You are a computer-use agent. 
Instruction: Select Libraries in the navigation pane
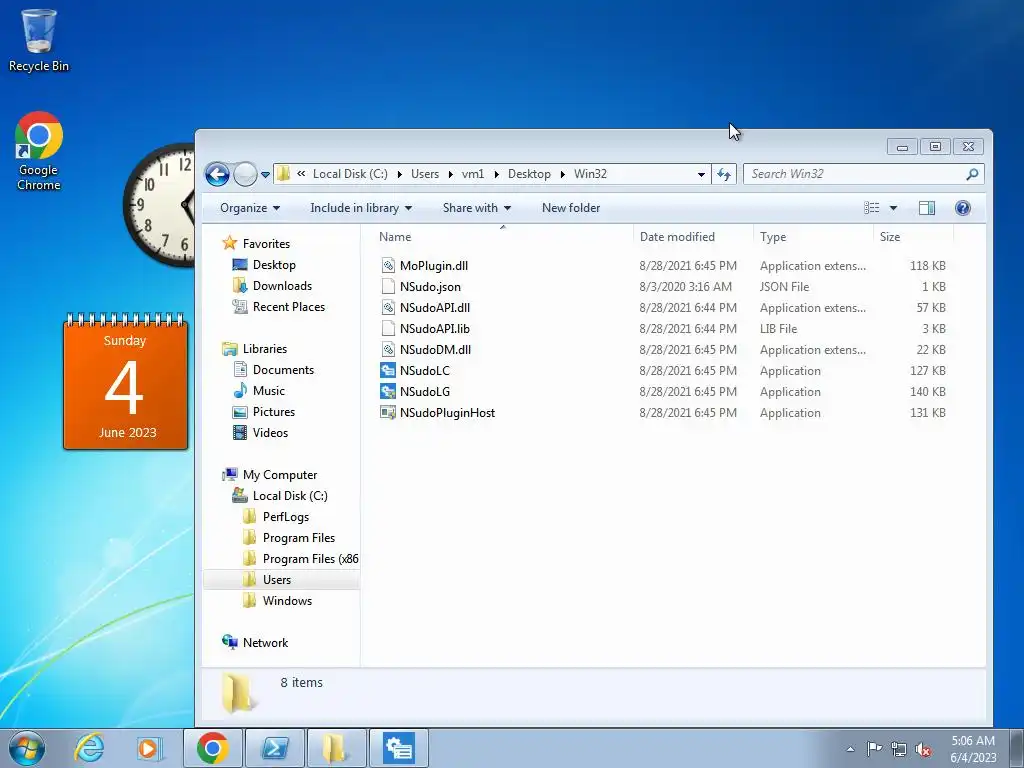(264, 349)
